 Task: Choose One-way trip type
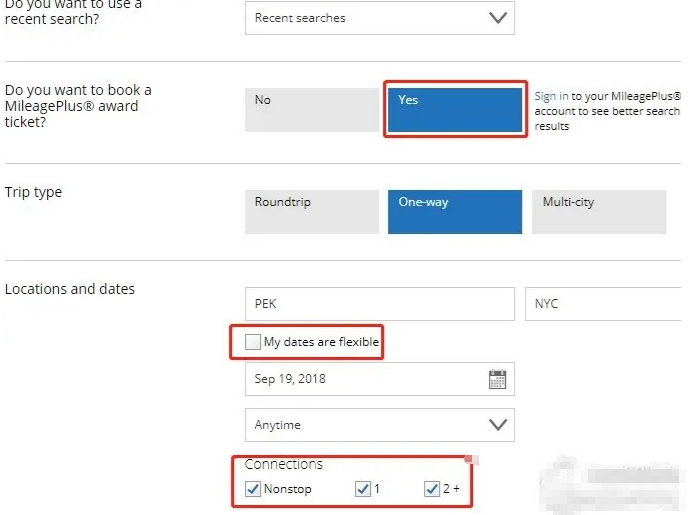(x=455, y=212)
